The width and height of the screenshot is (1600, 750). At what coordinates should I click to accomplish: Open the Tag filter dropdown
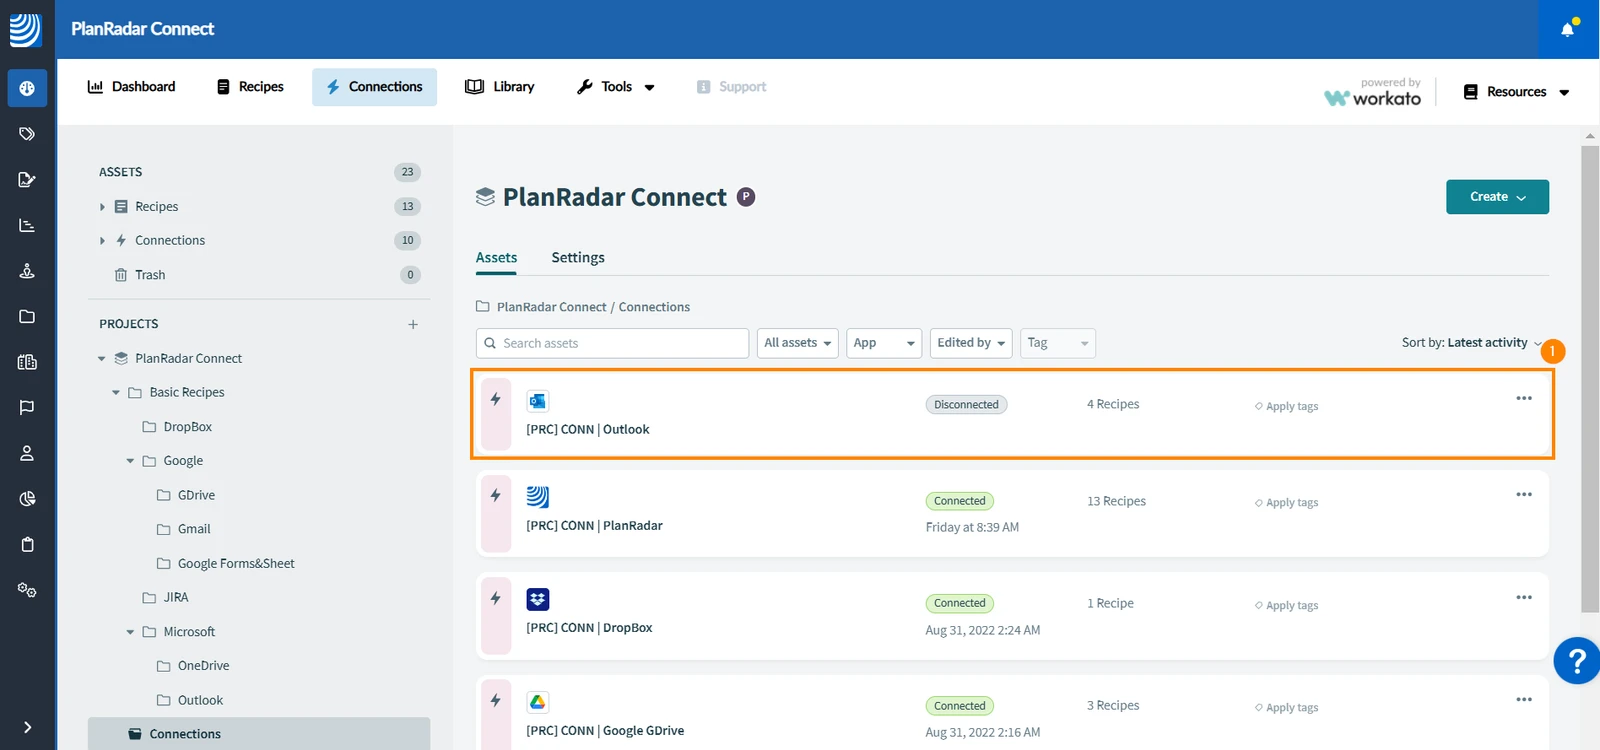[x=1058, y=343]
